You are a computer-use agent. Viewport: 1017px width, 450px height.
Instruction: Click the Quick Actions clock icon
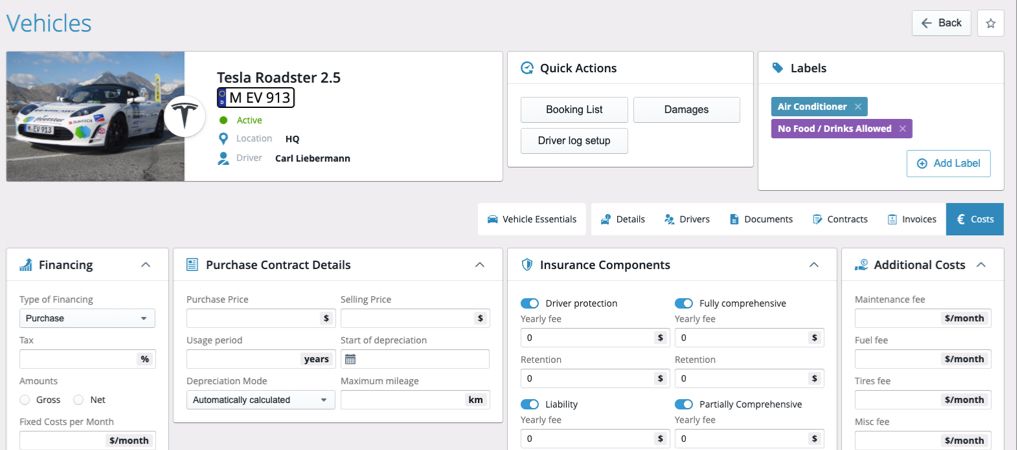click(x=527, y=68)
